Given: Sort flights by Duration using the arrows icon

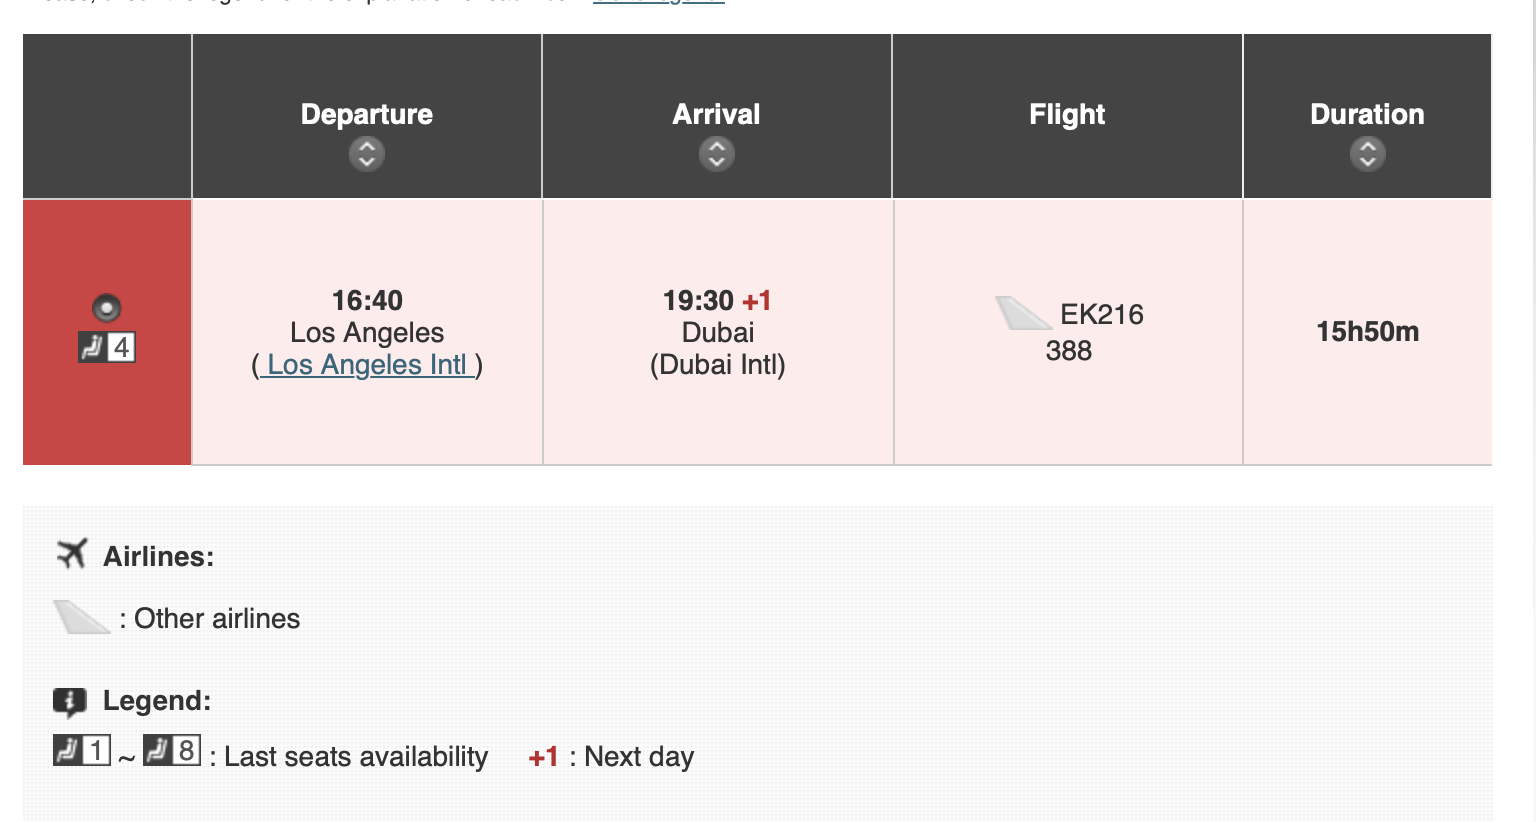Looking at the screenshot, I should point(1367,154).
